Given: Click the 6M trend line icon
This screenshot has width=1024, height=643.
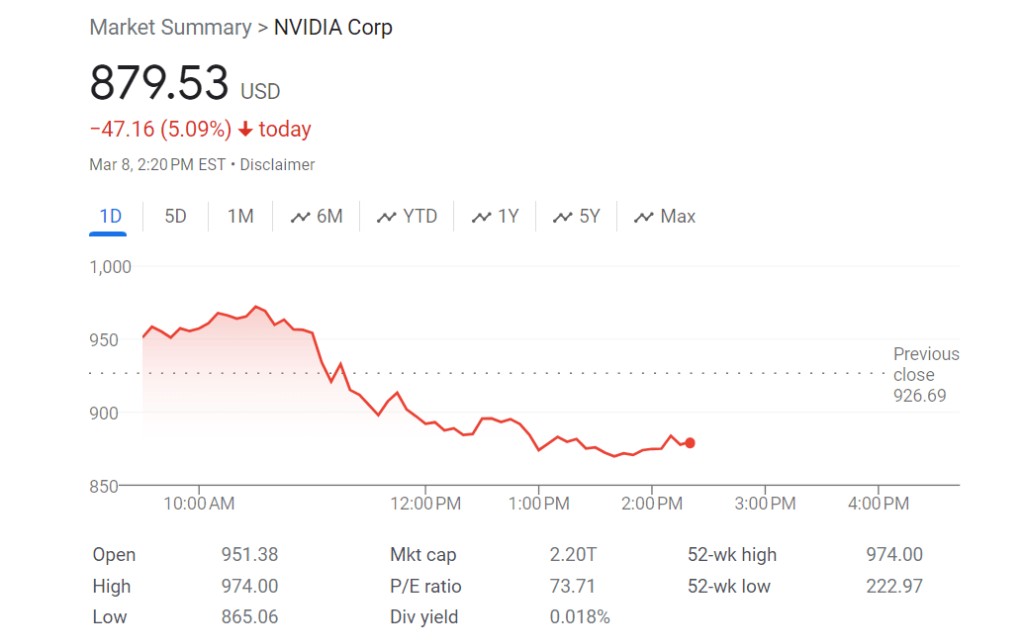Looking at the screenshot, I should tap(300, 217).
